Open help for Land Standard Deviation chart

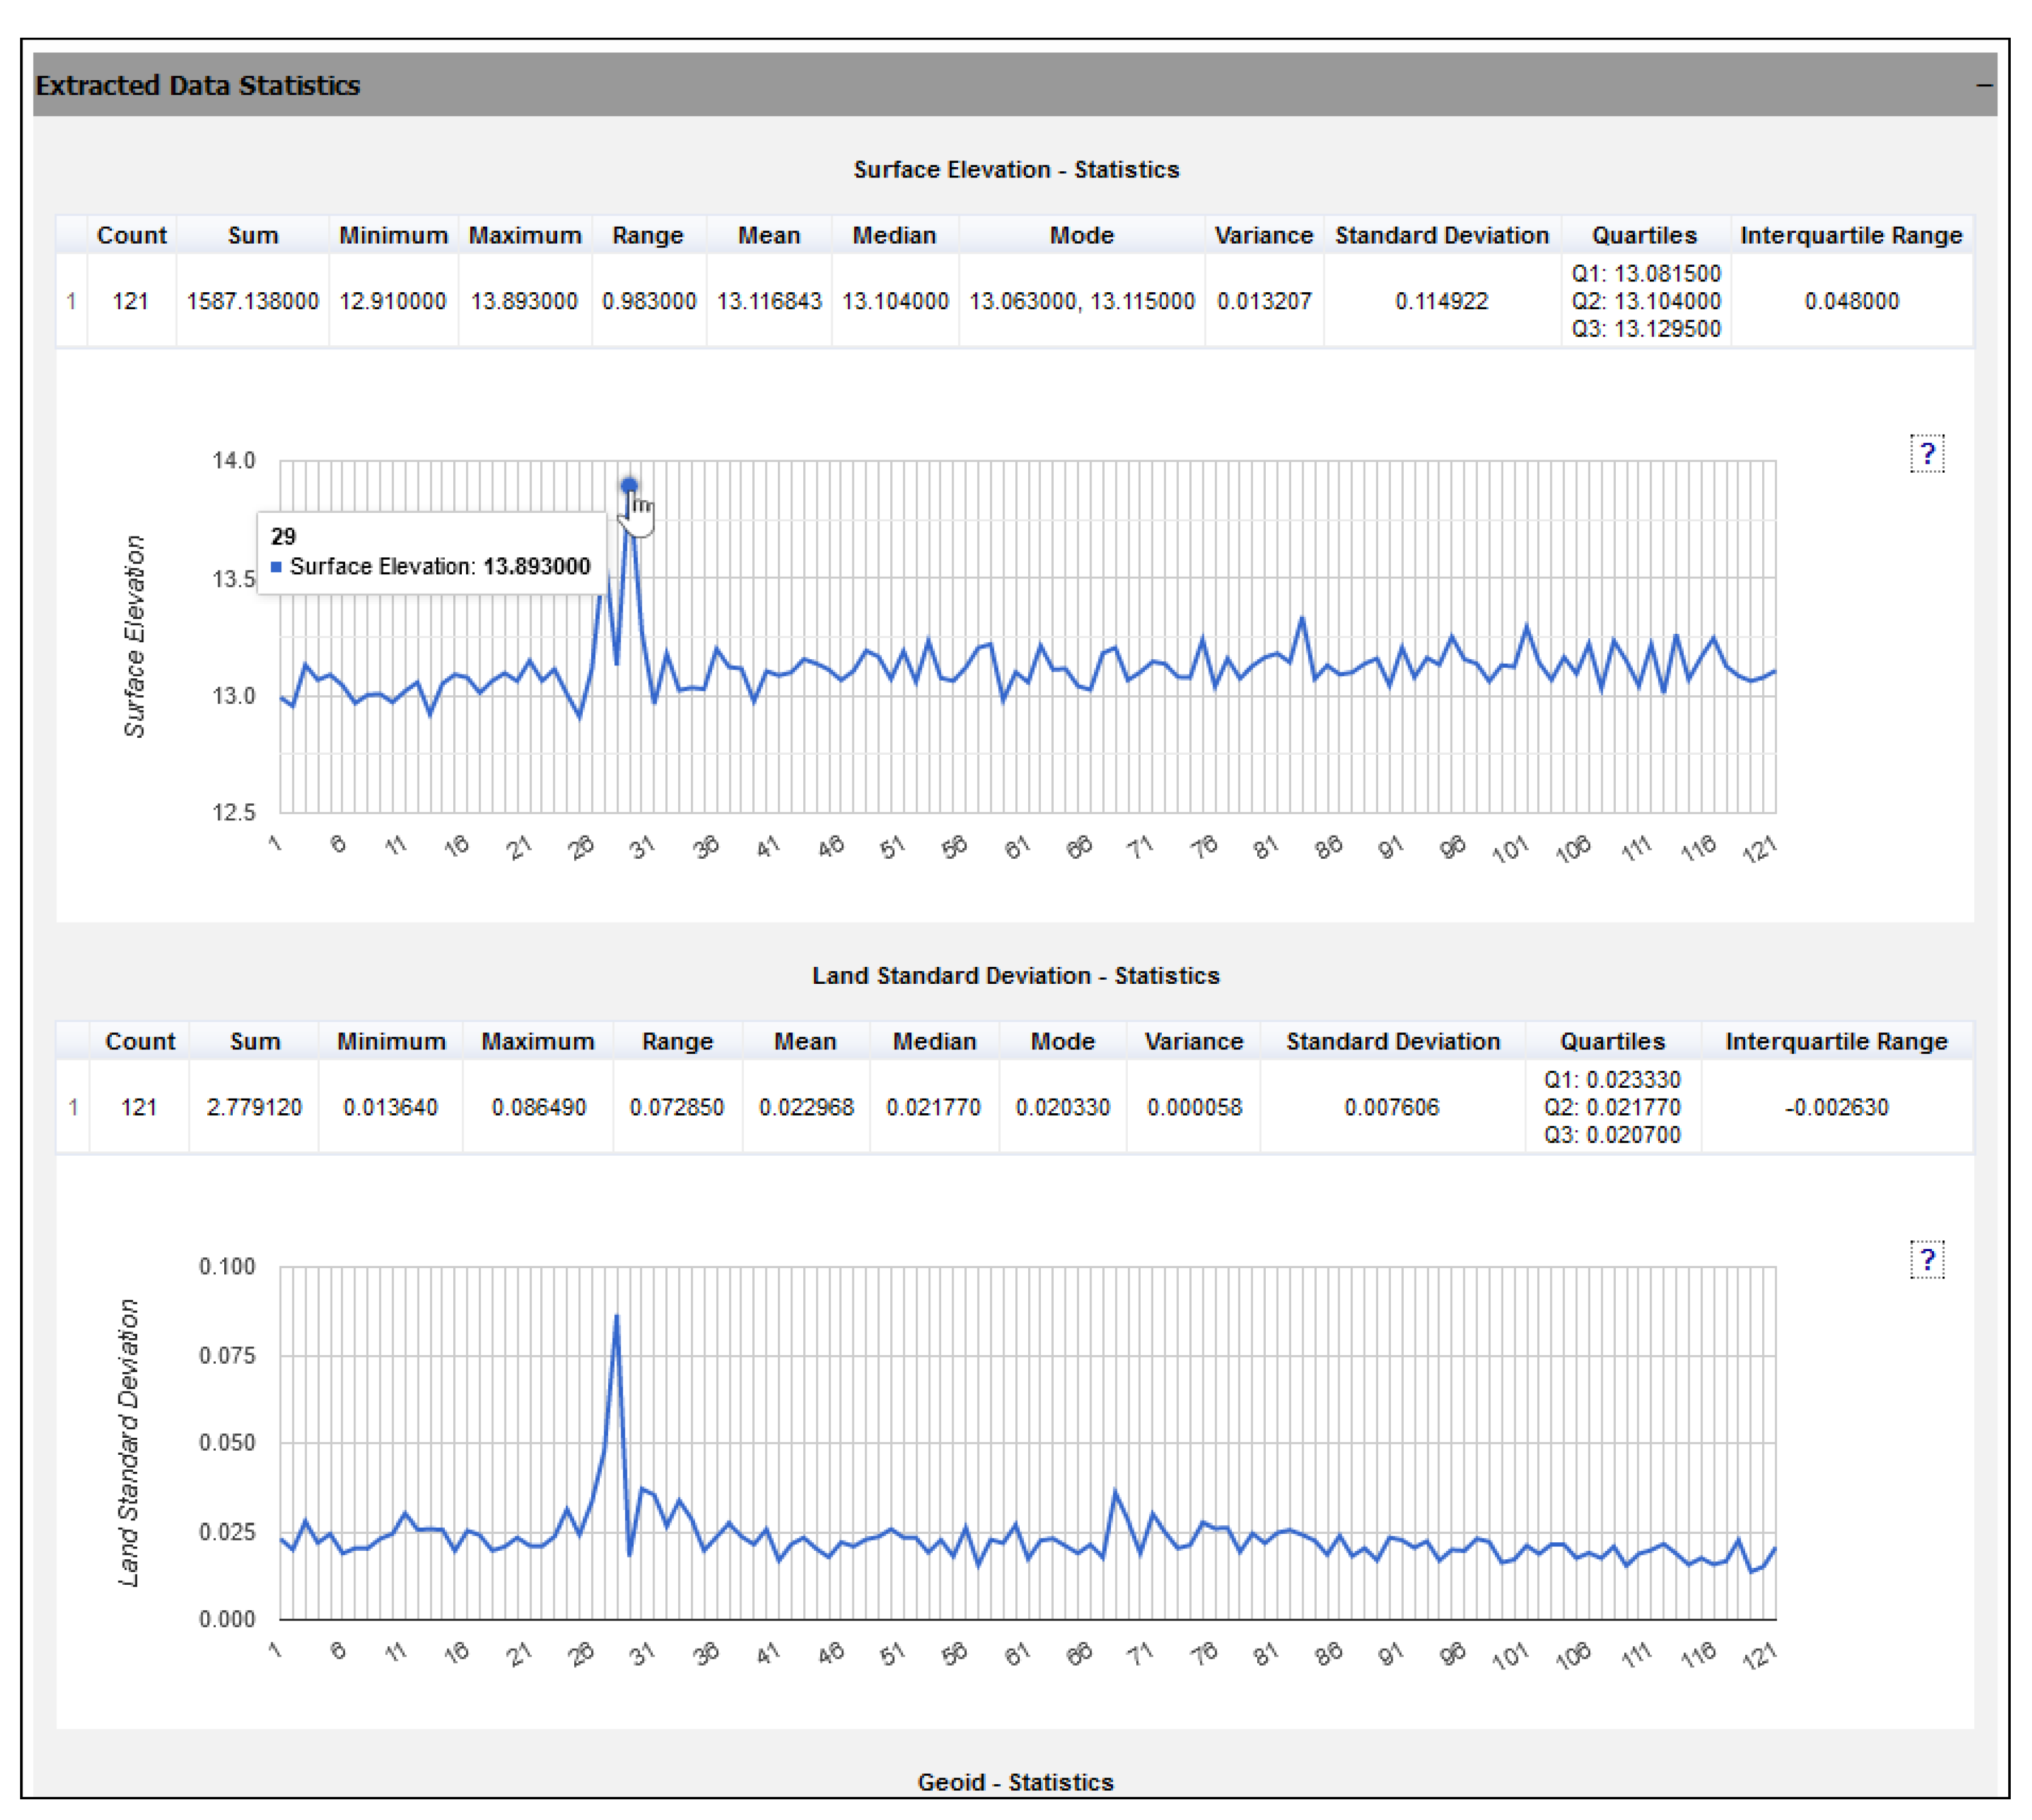[1927, 1260]
